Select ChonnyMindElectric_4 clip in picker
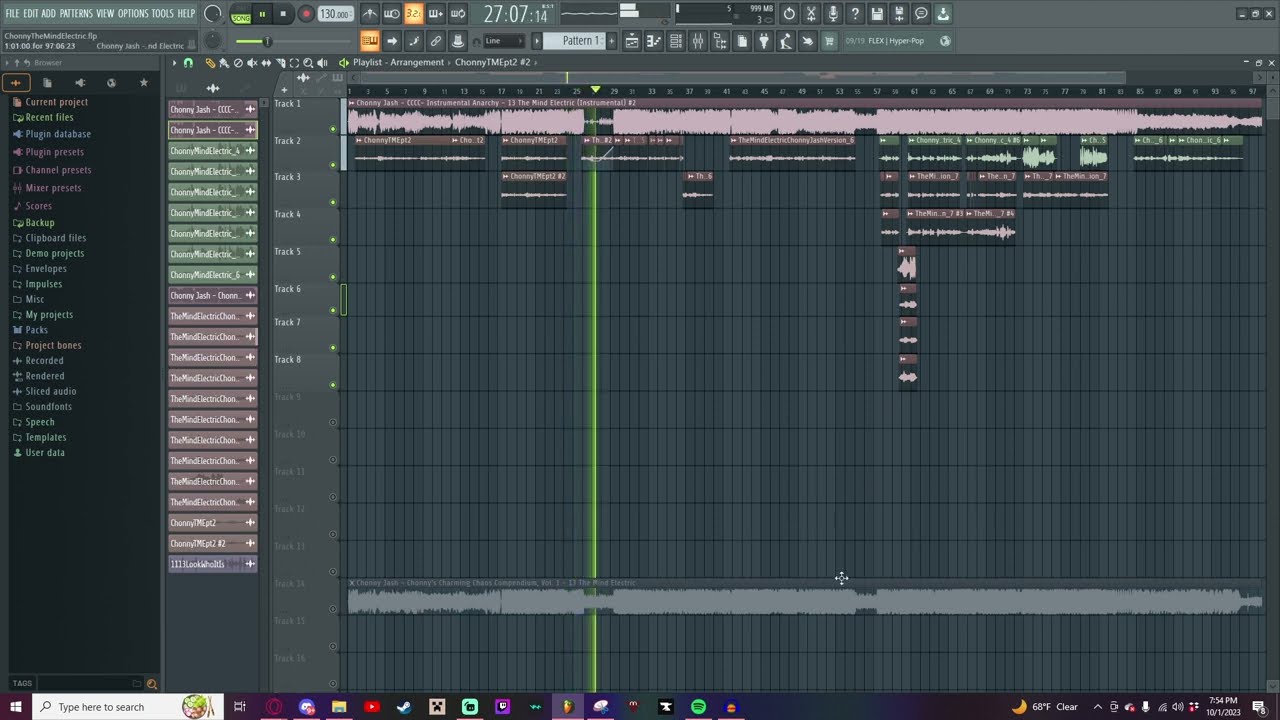Screen dimensions: 1280x720 coord(213,151)
